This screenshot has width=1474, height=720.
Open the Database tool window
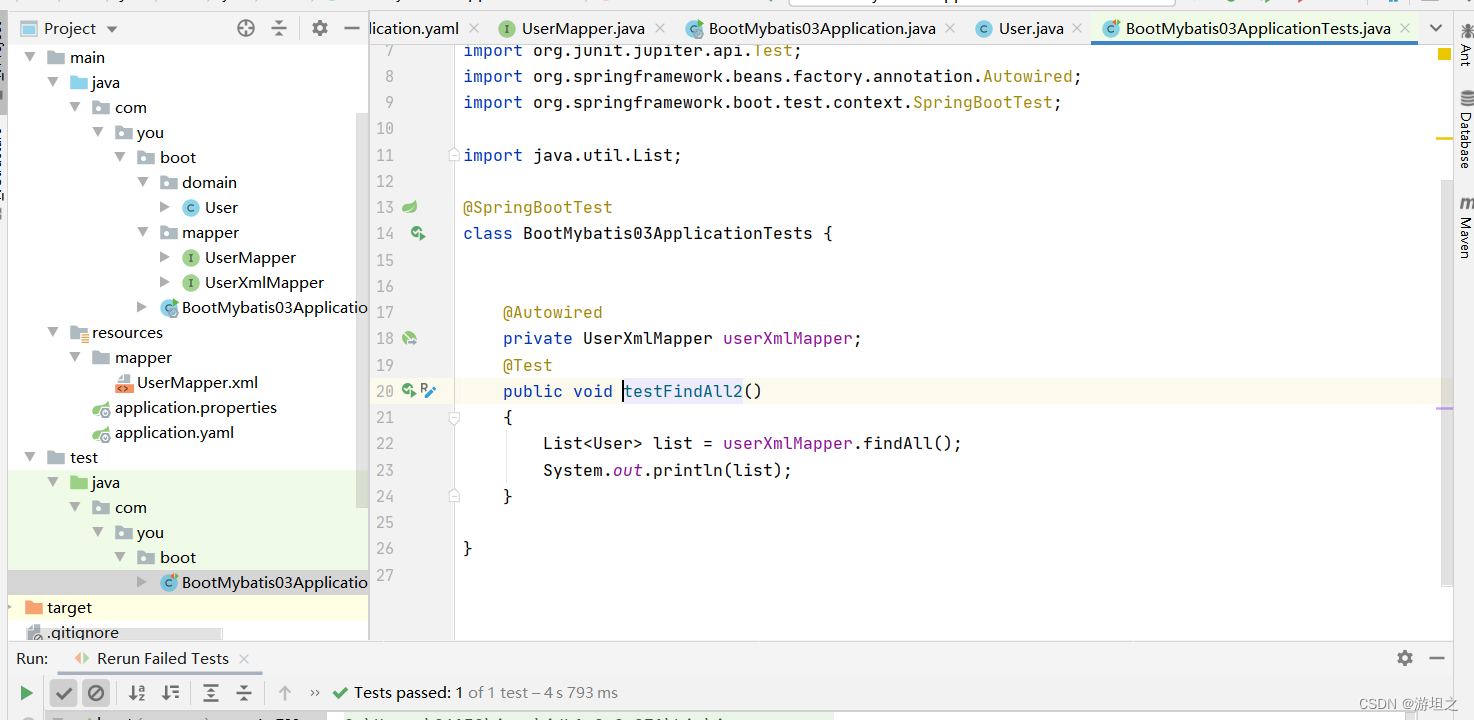(x=1465, y=130)
